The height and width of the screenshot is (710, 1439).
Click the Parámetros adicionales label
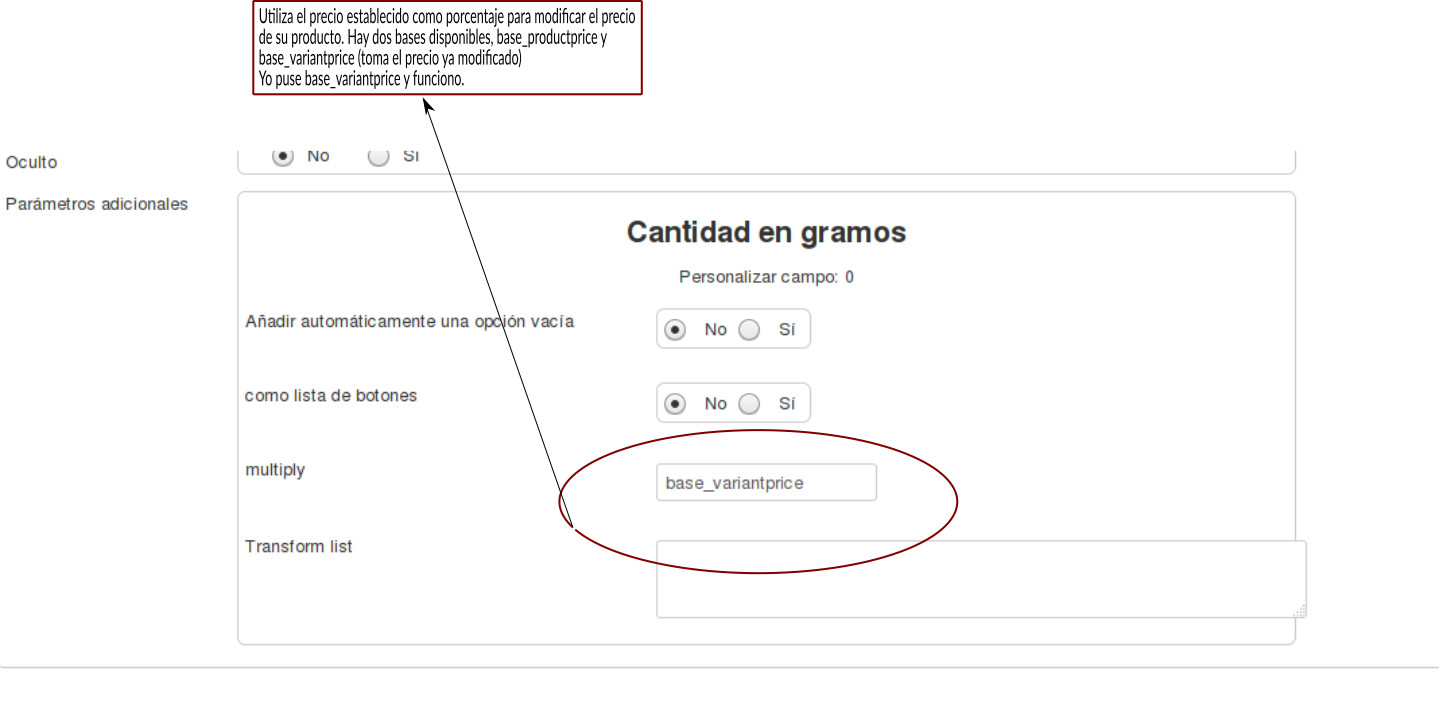point(97,204)
